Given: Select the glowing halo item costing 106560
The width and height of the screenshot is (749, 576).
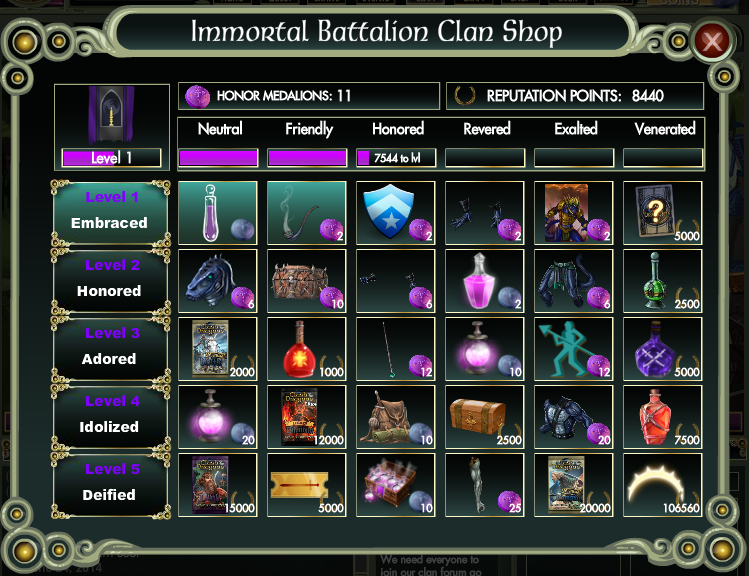Looking at the screenshot, I should click(x=663, y=485).
